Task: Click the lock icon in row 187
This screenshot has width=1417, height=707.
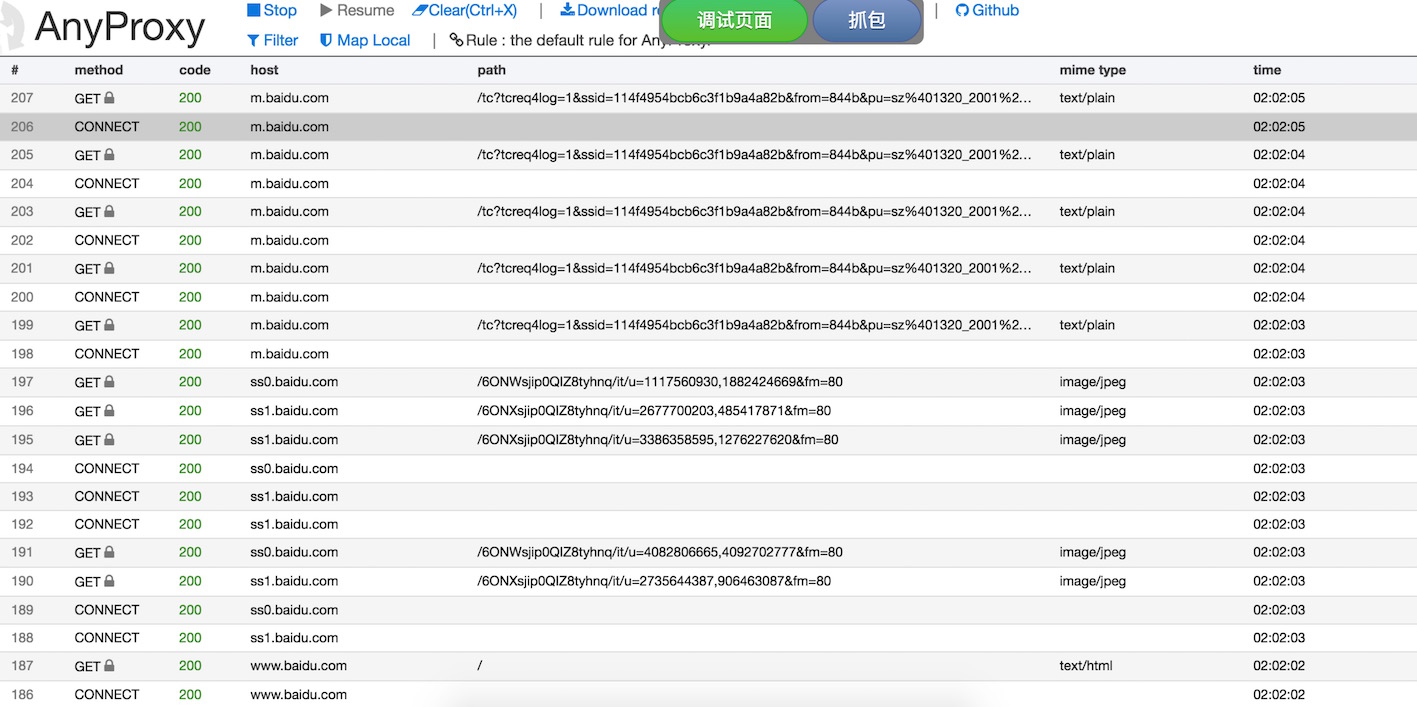Action: [110, 666]
